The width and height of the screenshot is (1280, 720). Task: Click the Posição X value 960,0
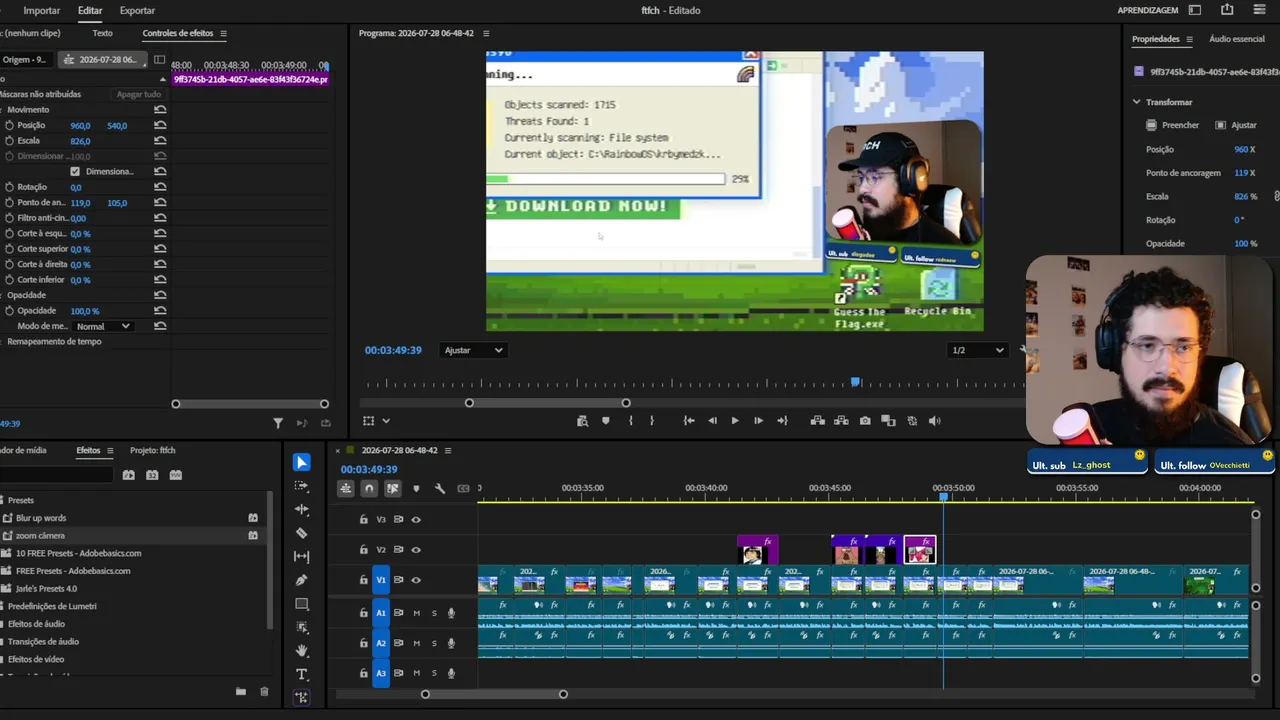tap(80, 125)
